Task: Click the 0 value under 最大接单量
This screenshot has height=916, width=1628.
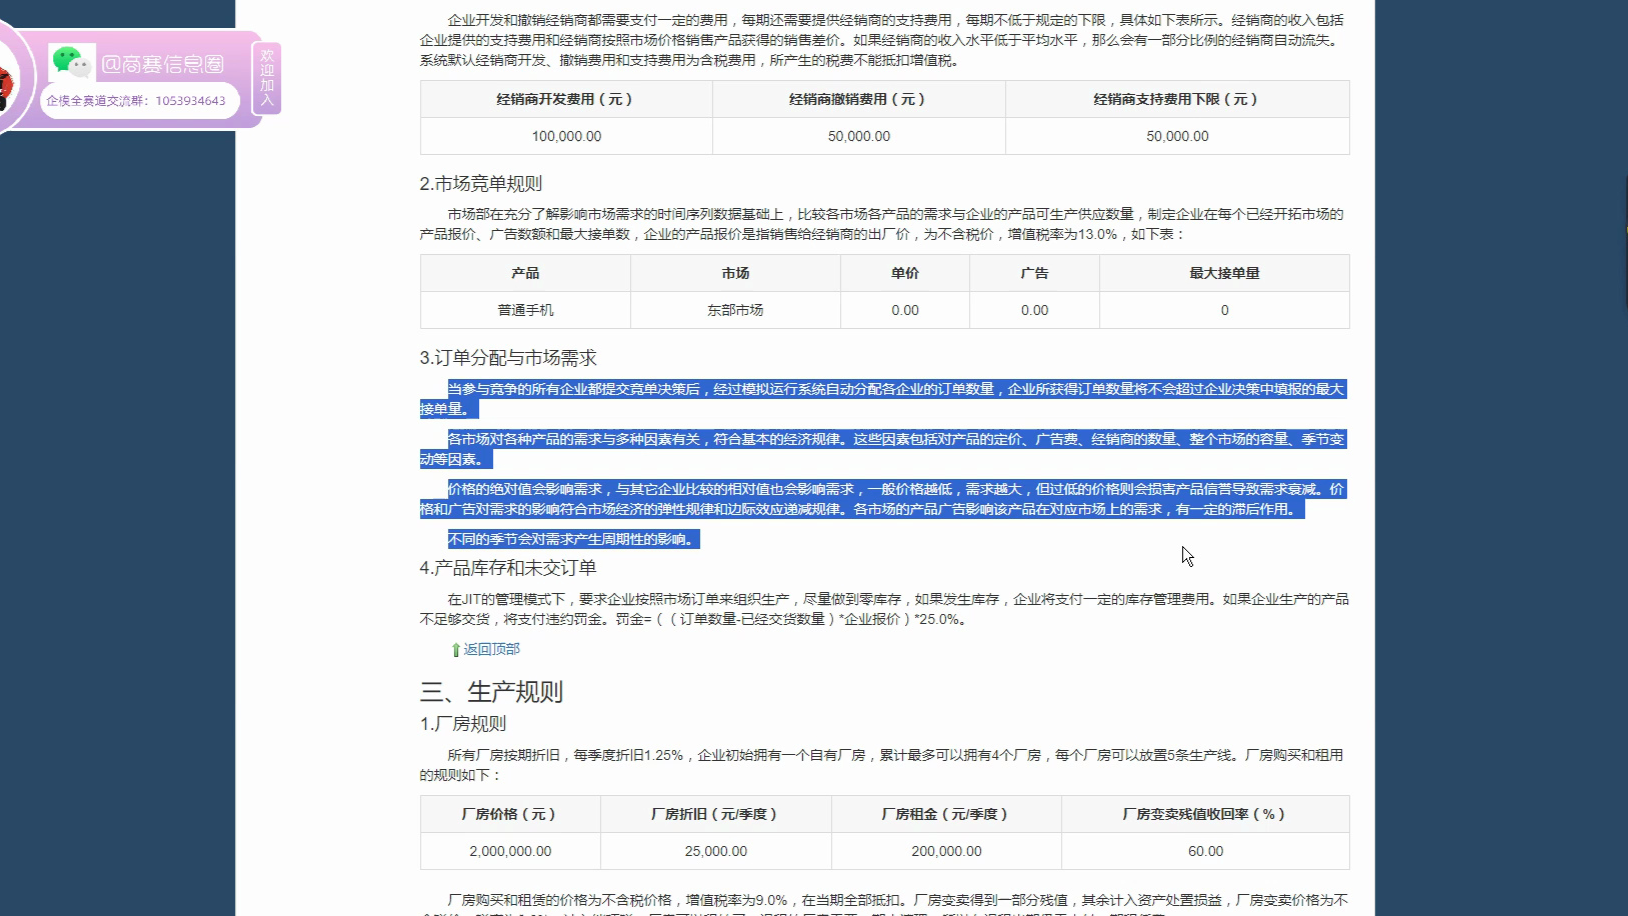Action: coord(1224,310)
